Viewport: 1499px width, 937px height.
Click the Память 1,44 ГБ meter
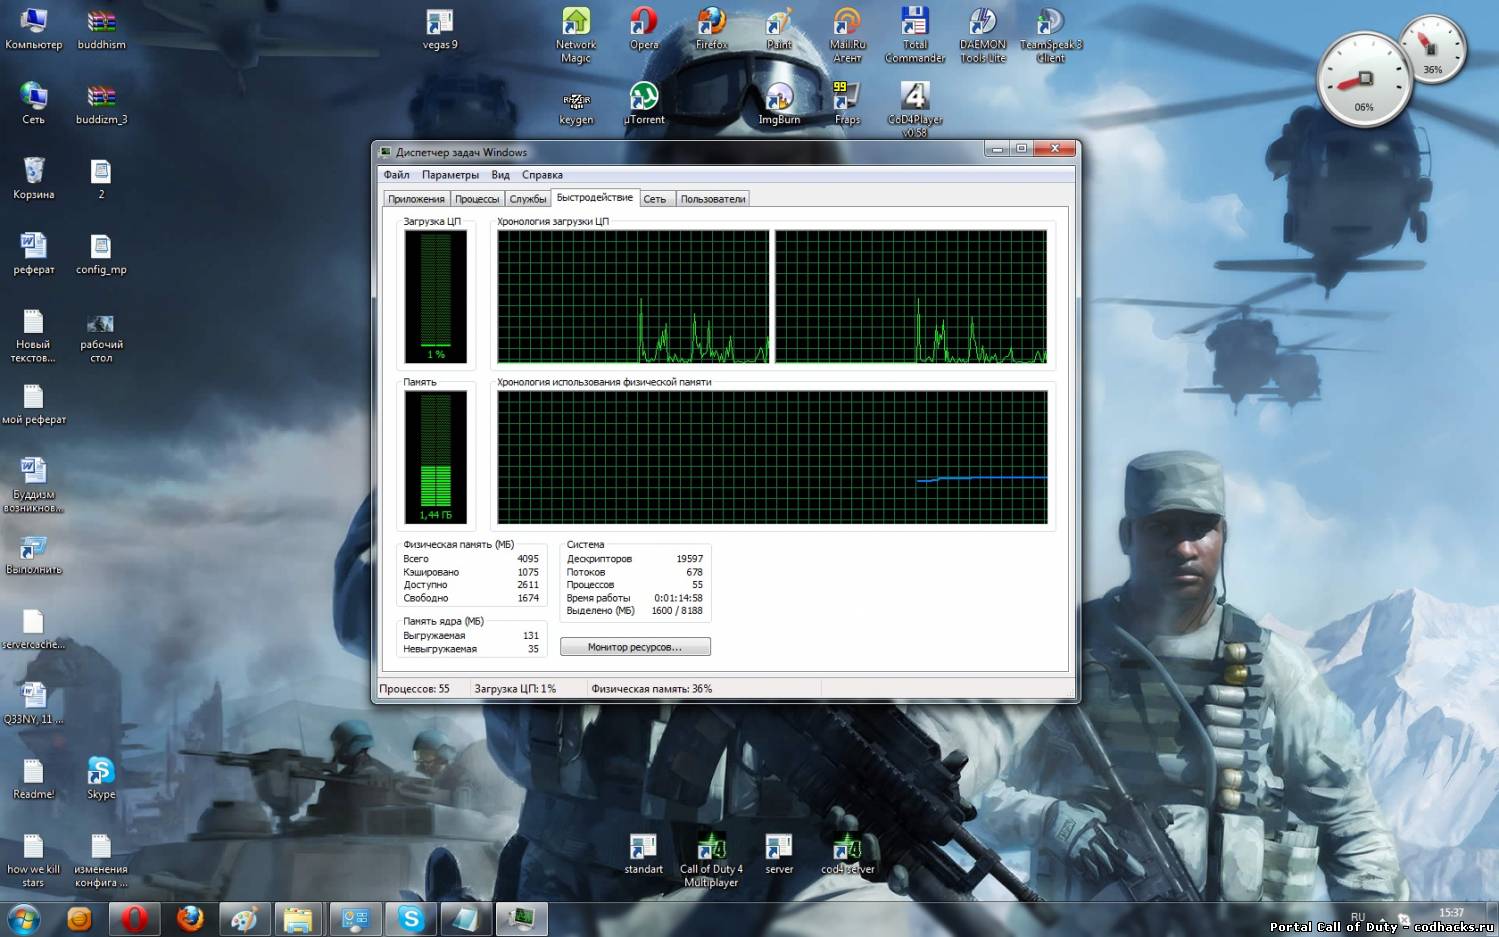coord(435,457)
